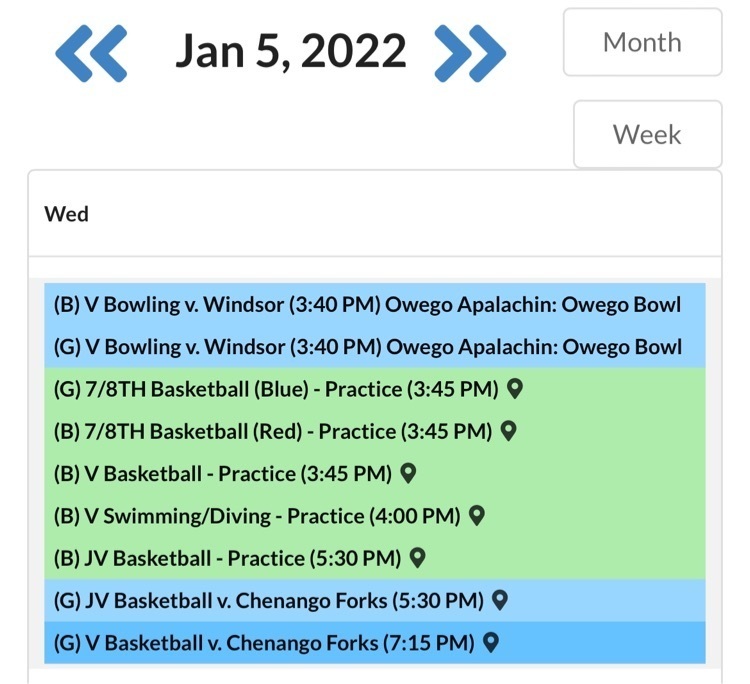Open Girls JV Basketball v. Chenango Forks

[x=268, y=600]
